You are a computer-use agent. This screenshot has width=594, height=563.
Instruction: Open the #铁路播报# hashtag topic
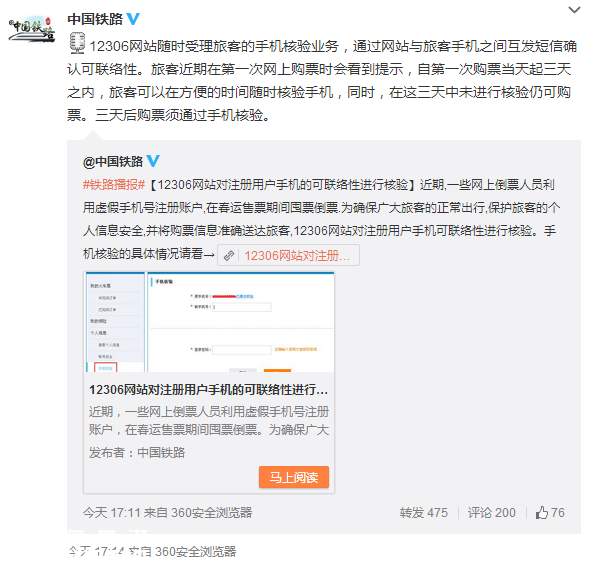coord(114,185)
